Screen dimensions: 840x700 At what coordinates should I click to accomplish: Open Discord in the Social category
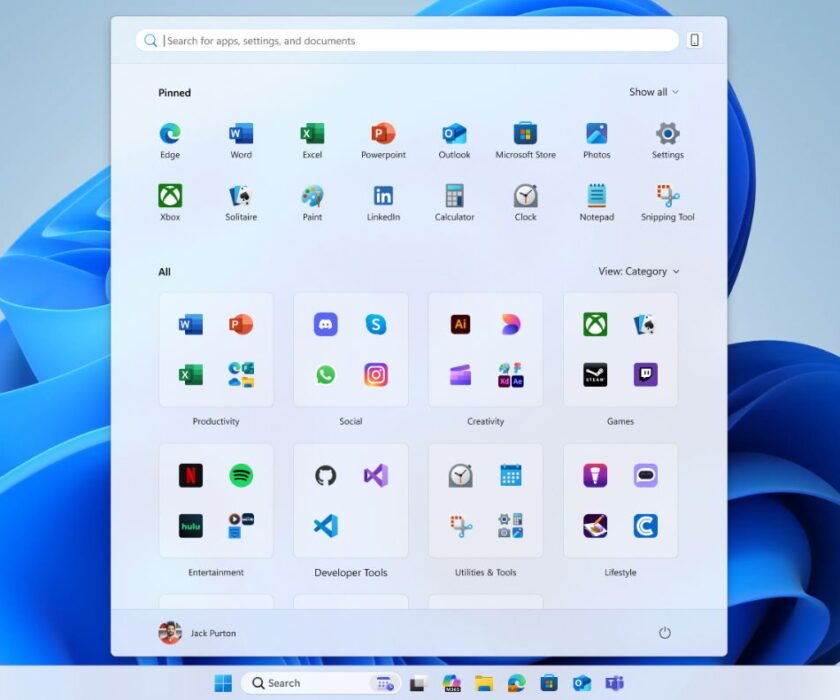tap(326, 324)
